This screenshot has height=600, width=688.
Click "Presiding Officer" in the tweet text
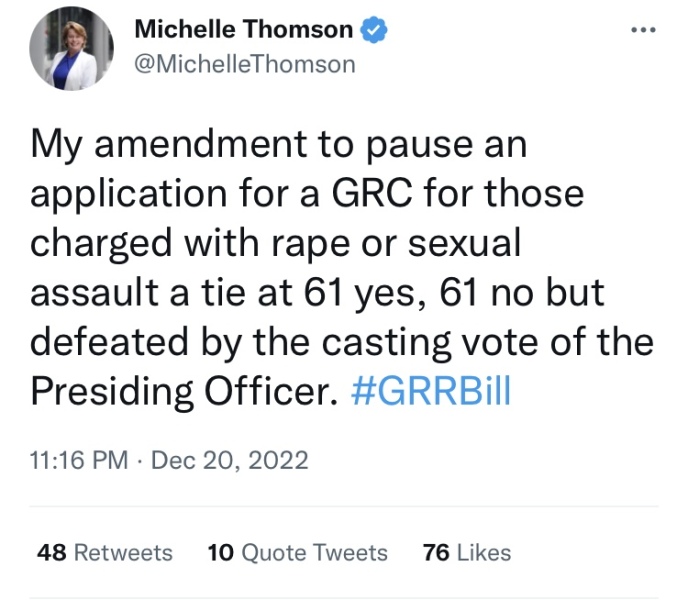178,390
